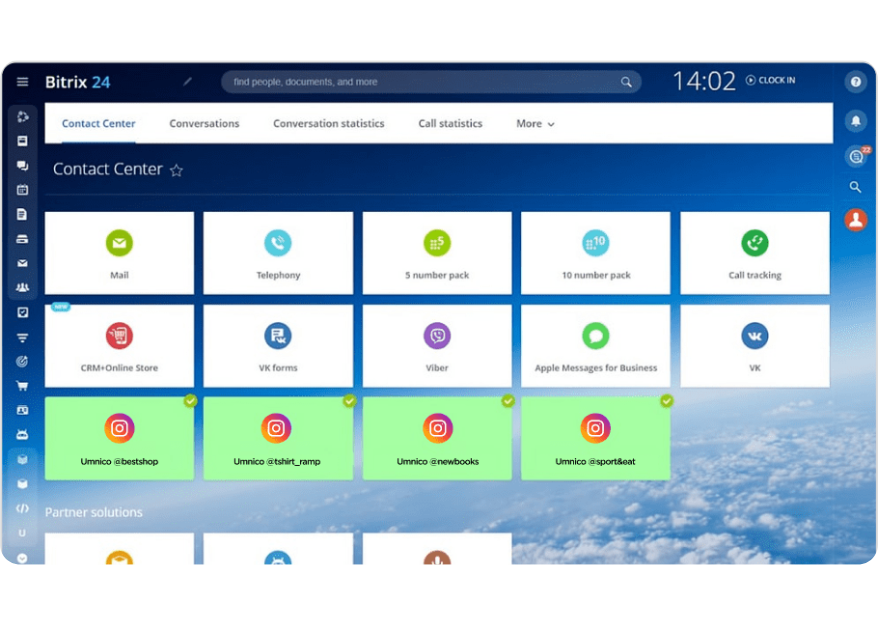This screenshot has width=879, height=624.
Task: Open the sidebar contact card icon
Action: tap(22, 410)
